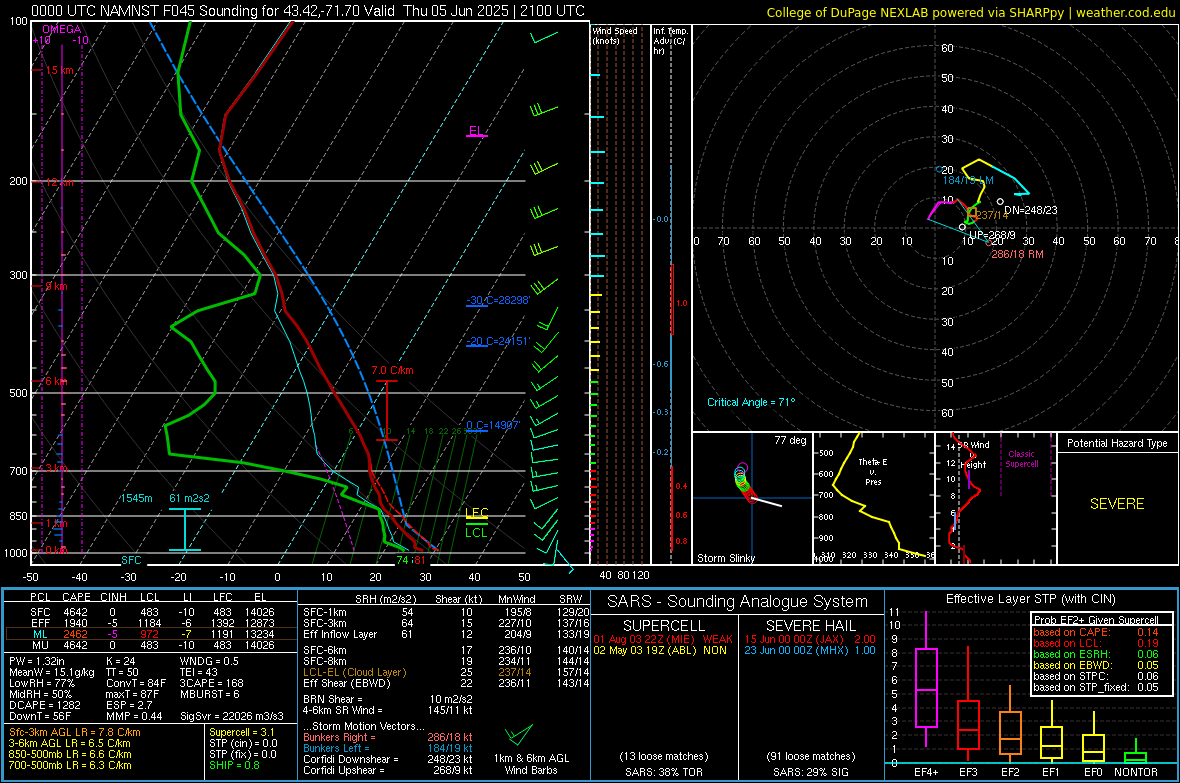Screen dimensions: 1180x783
Task: Click the 'DCAPE = 1282' value
Action: pos(44,705)
